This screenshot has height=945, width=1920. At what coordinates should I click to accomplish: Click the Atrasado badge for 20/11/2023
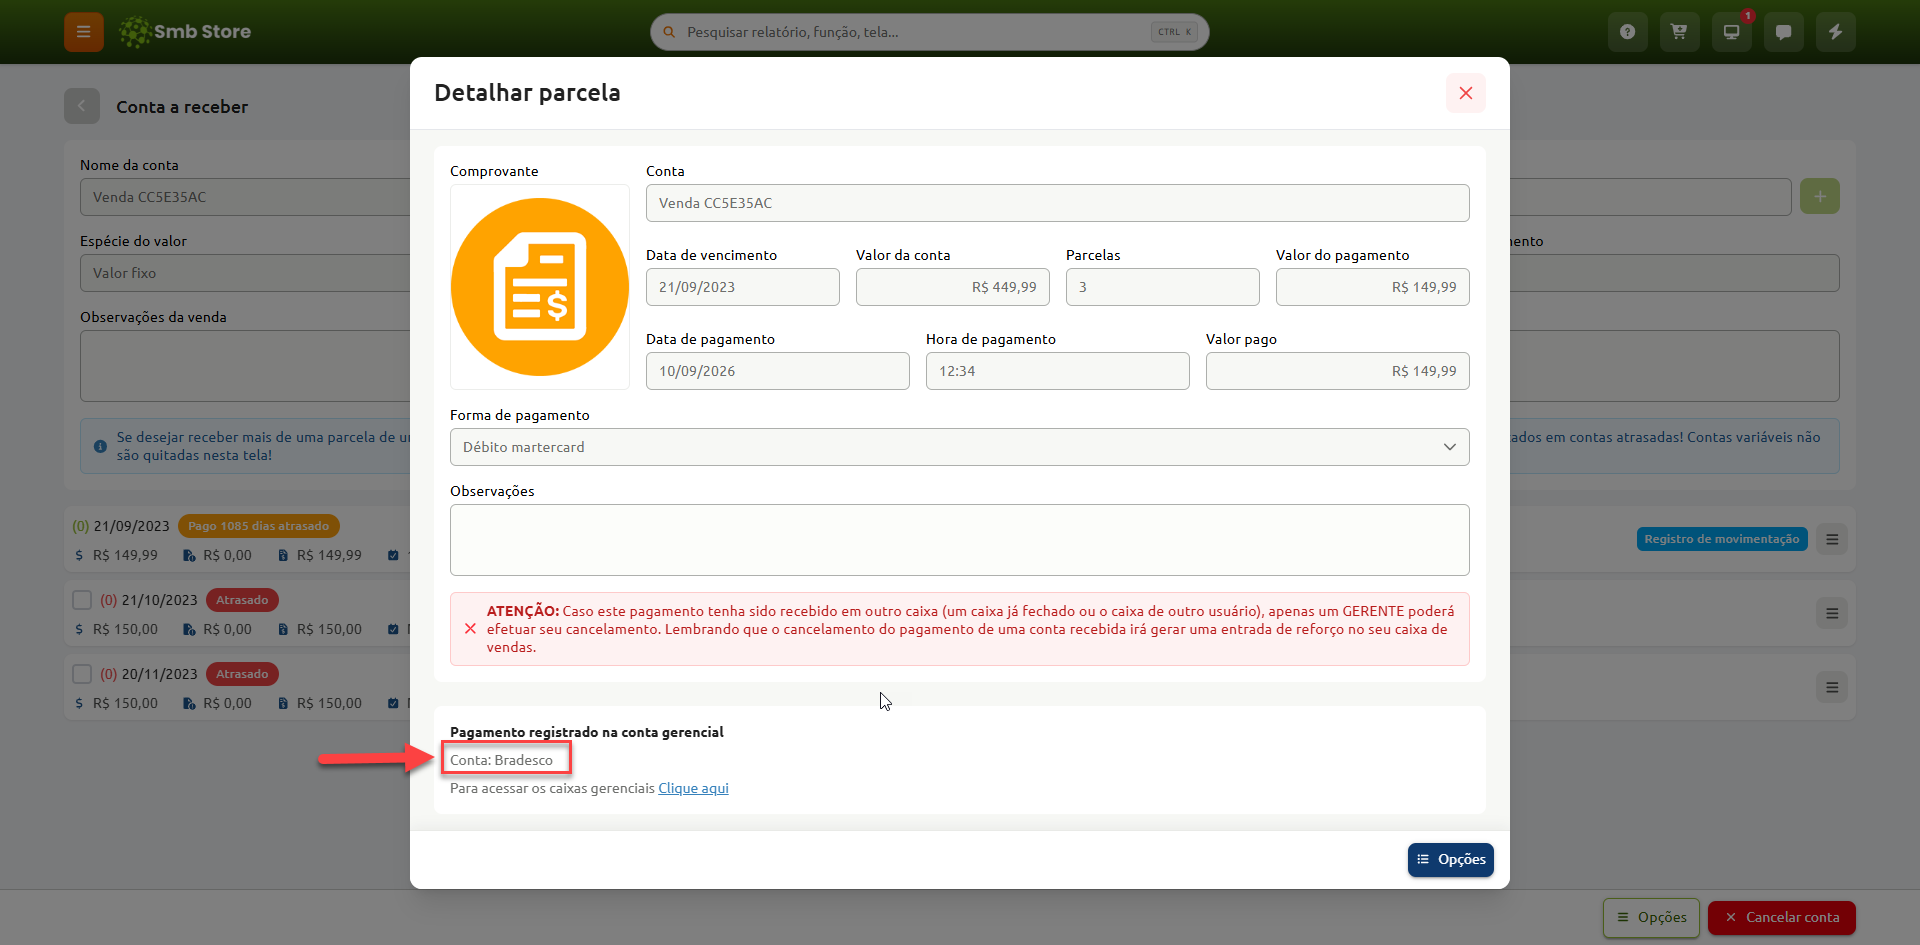coord(242,674)
